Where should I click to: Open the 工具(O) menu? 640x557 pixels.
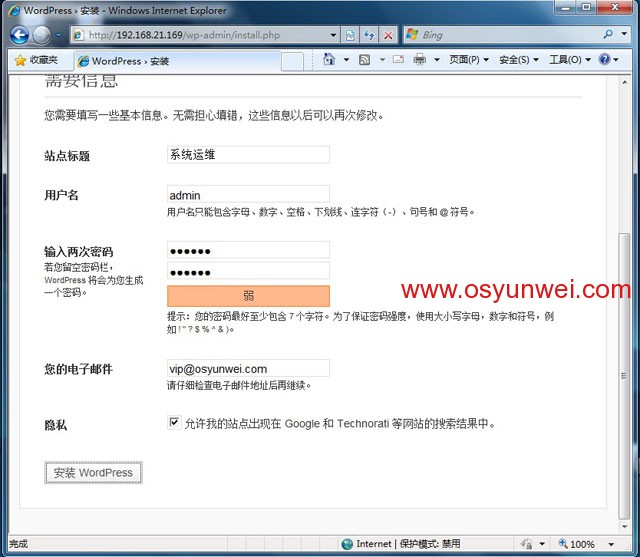[570, 60]
